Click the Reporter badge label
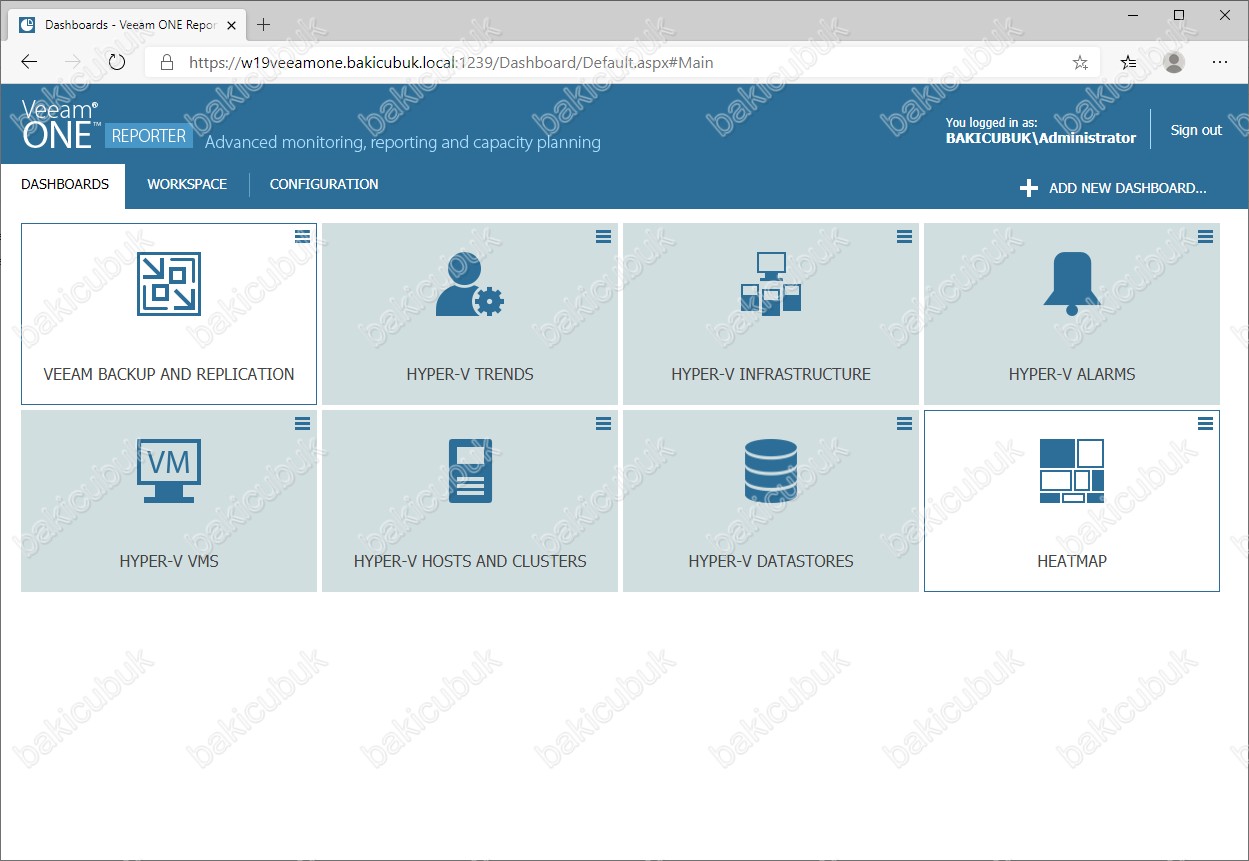The width and height of the screenshot is (1249, 861). (149, 136)
